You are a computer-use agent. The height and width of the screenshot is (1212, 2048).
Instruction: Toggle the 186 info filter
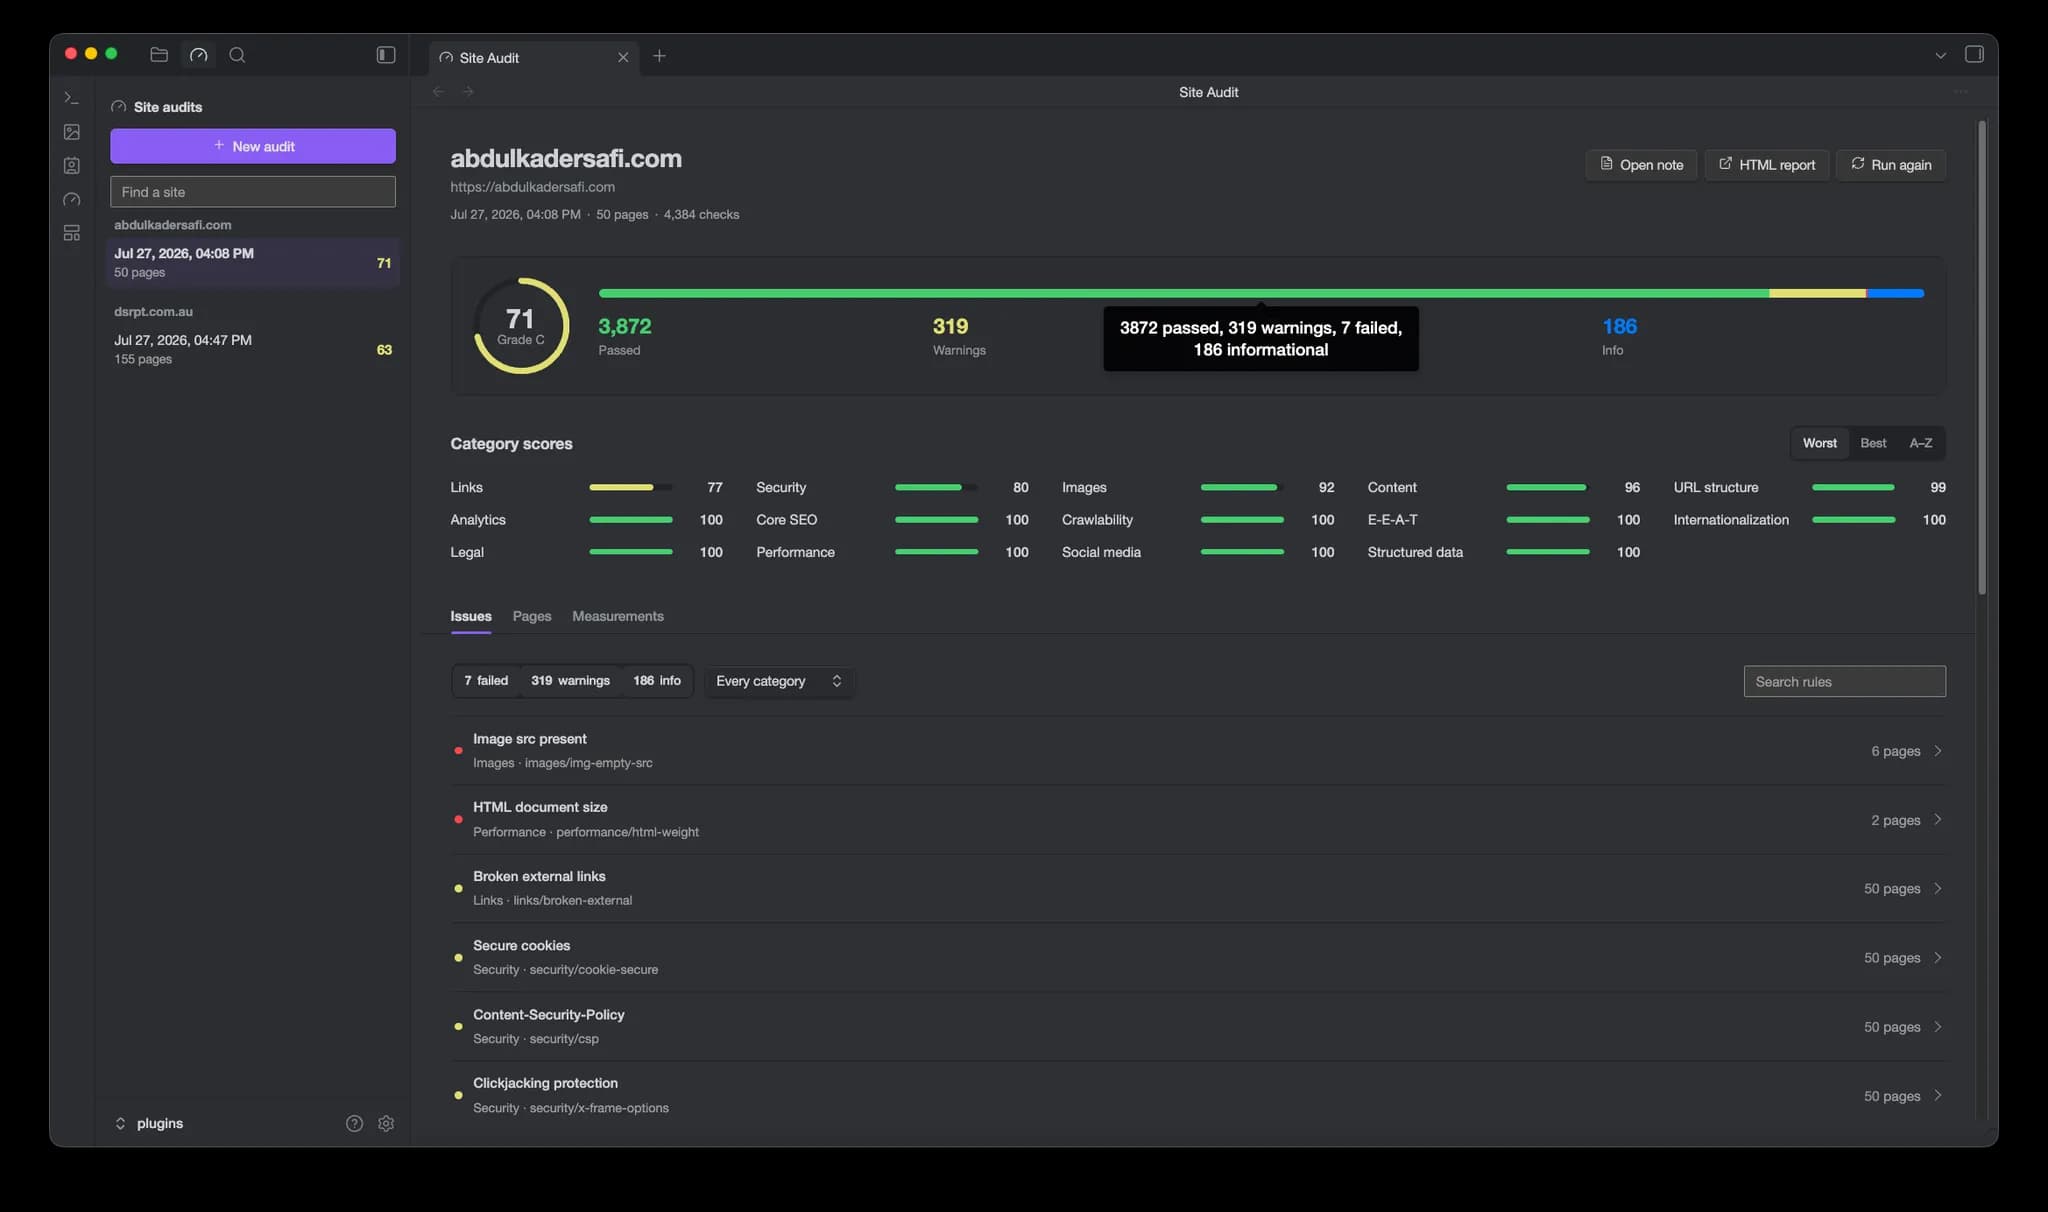click(657, 681)
